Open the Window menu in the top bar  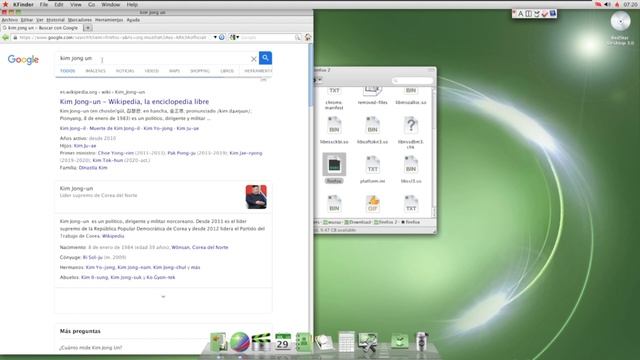click(x=111, y=4)
